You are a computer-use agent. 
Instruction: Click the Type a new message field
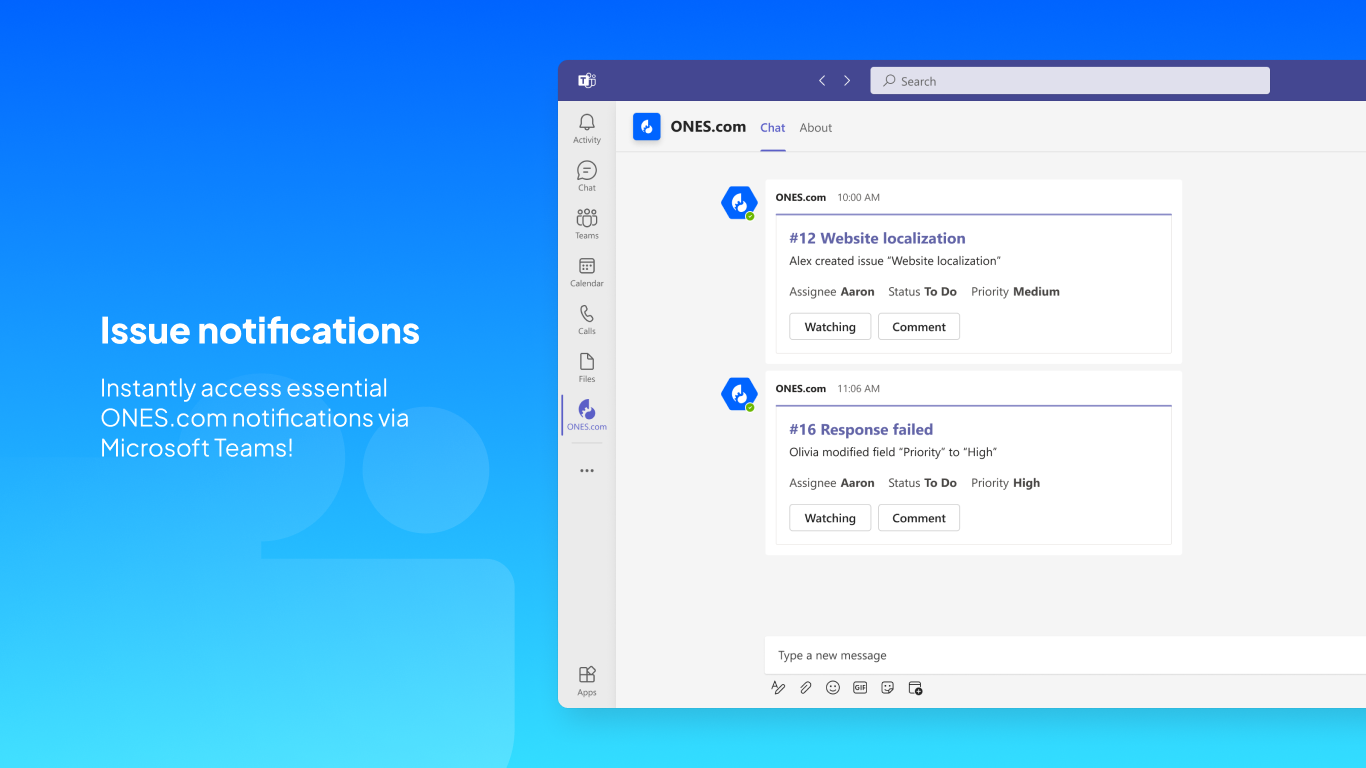1065,655
